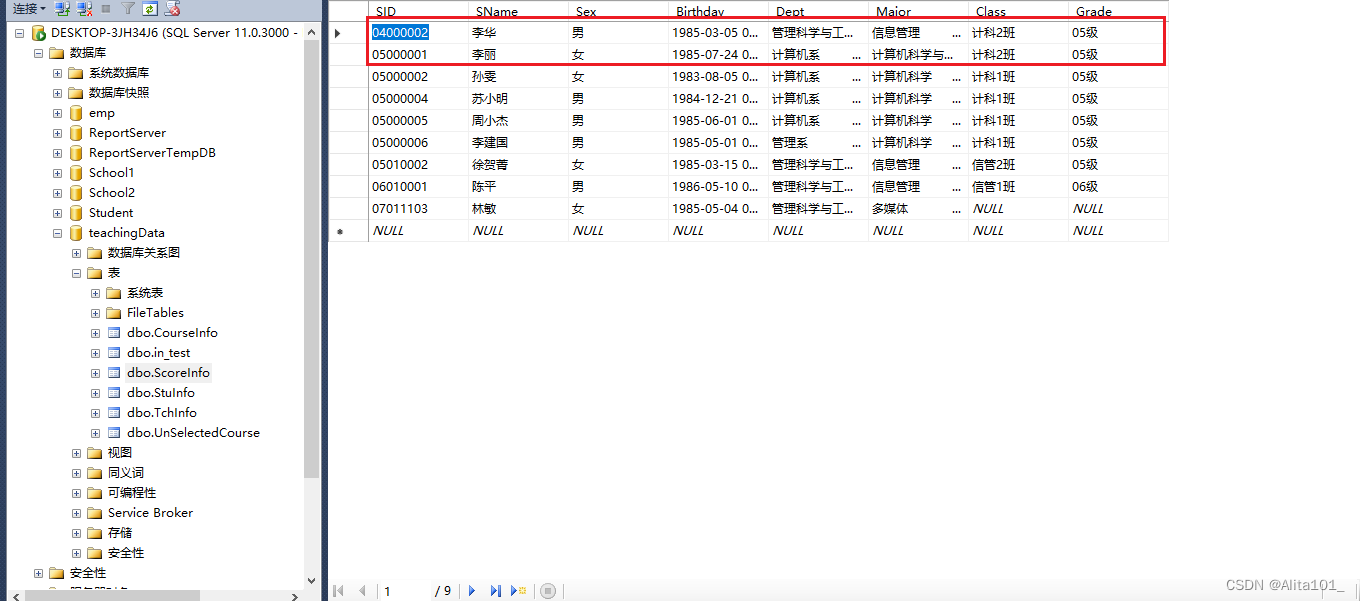Click the stop query execution button
1360x601 pixels.
pyautogui.click(x=548, y=590)
